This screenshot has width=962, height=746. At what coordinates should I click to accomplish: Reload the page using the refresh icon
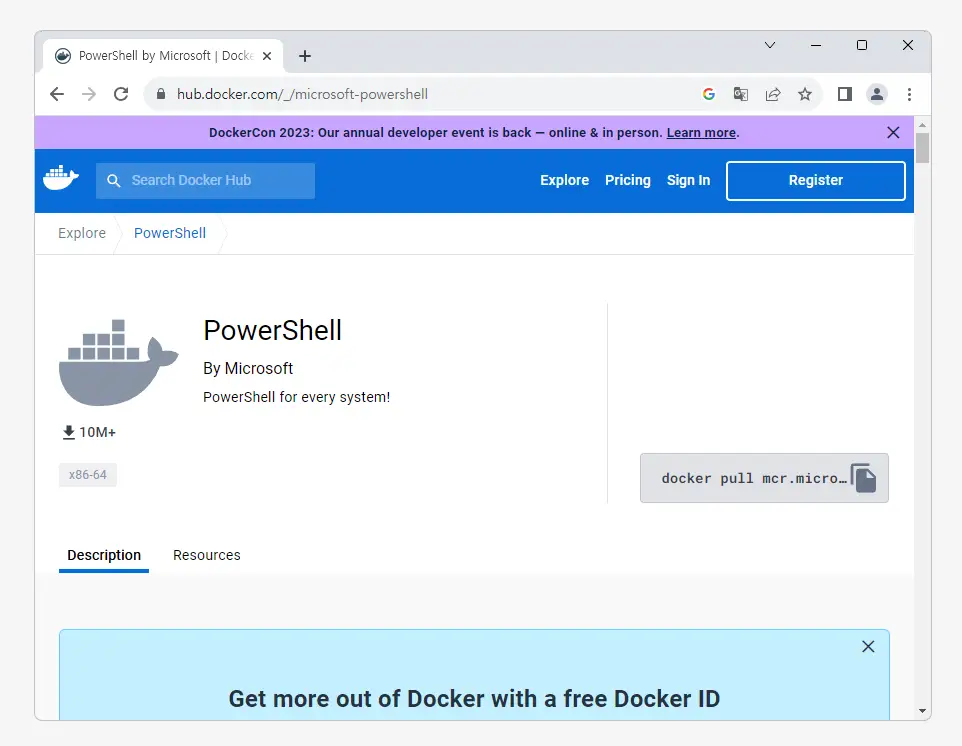(121, 93)
